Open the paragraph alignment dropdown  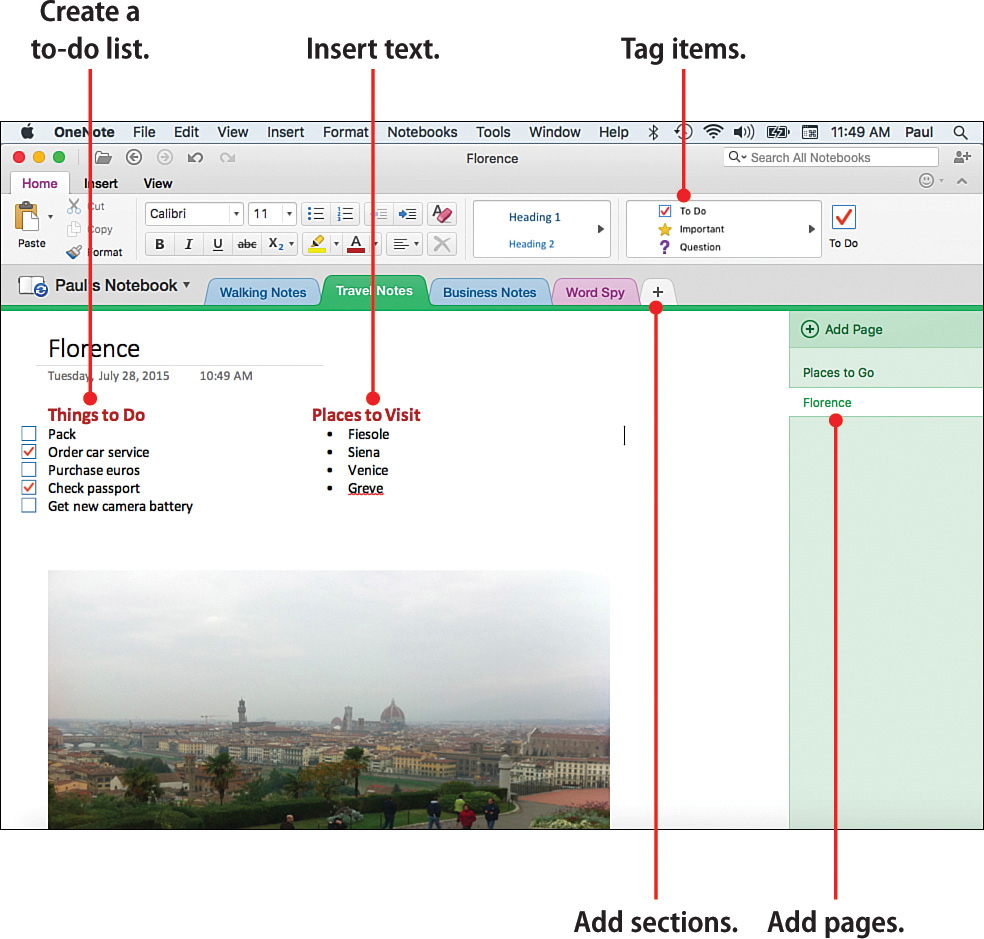tap(405, 244)
